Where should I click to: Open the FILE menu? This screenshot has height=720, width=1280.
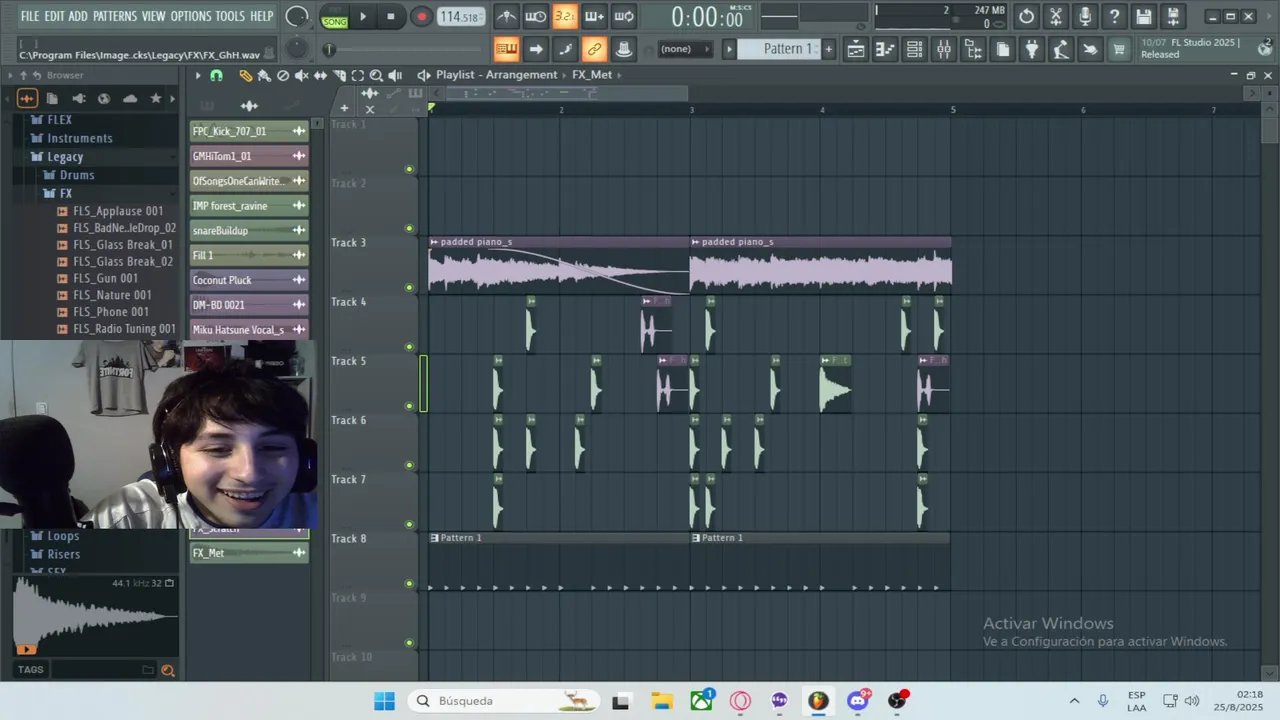pos(30,16)
